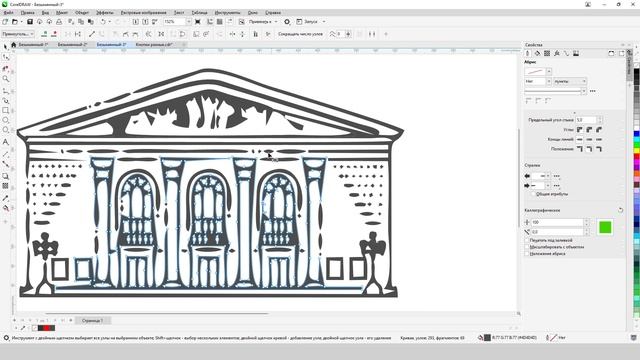Open the 'Объект' menu
Viewport: 640px width, 360px height.
point(82,13)
